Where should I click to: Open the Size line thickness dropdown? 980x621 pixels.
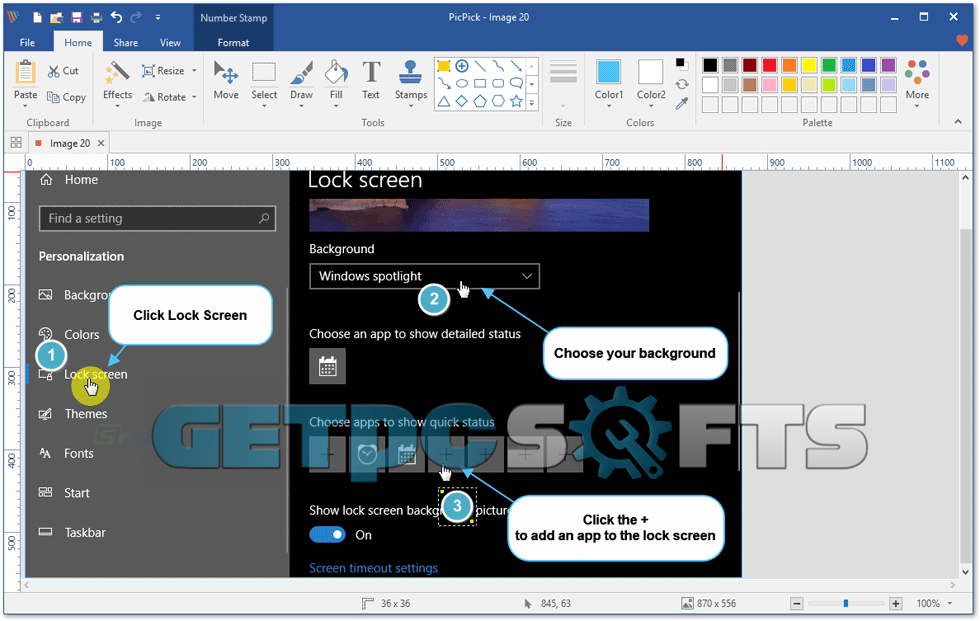pos(563,106)
